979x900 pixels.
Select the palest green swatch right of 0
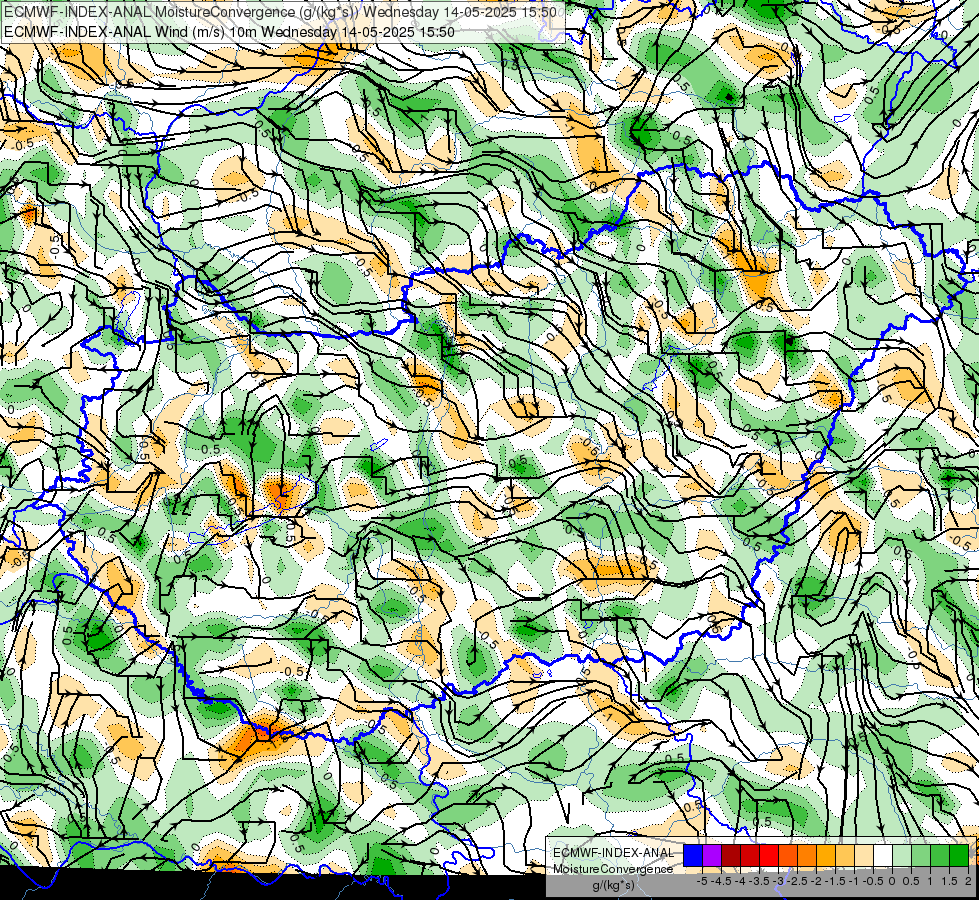(x=902, y=856)
